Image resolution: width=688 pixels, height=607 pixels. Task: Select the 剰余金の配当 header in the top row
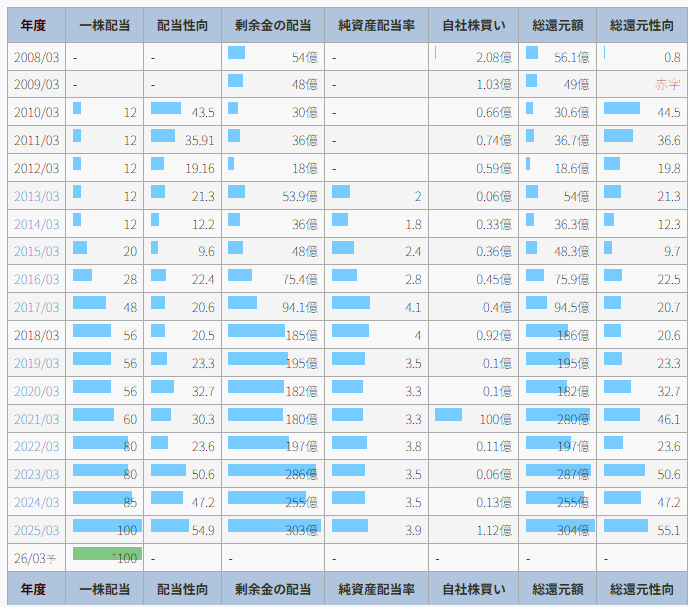point(272,25)
